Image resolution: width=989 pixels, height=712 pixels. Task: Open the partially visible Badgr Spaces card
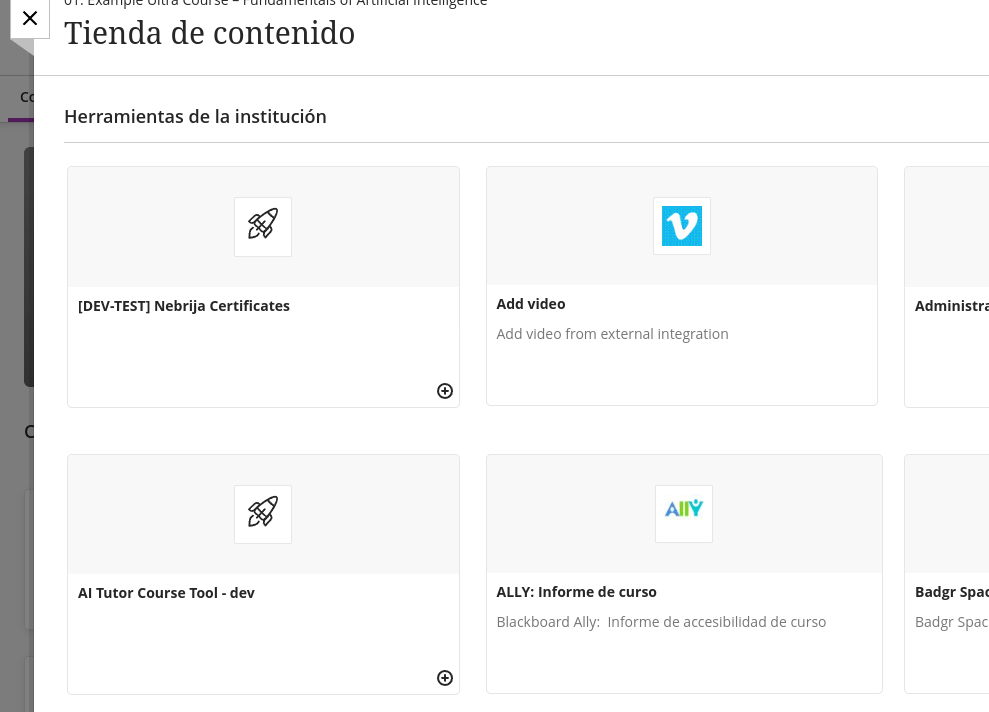click(947, 574)
